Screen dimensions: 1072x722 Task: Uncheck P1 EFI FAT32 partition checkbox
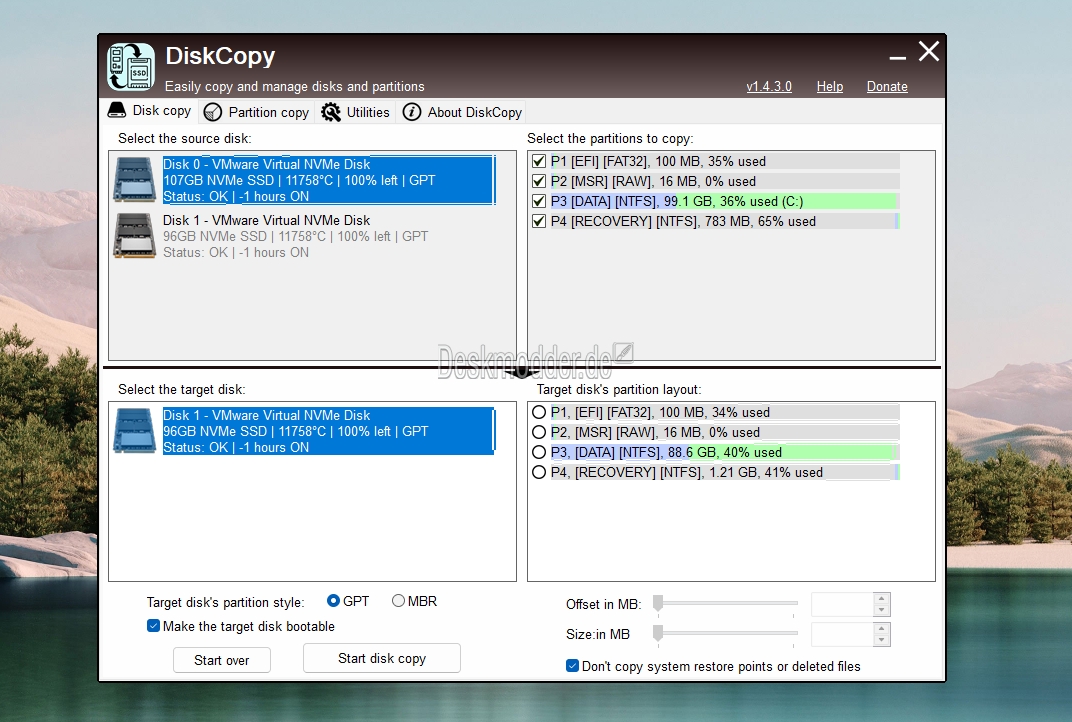539,161
